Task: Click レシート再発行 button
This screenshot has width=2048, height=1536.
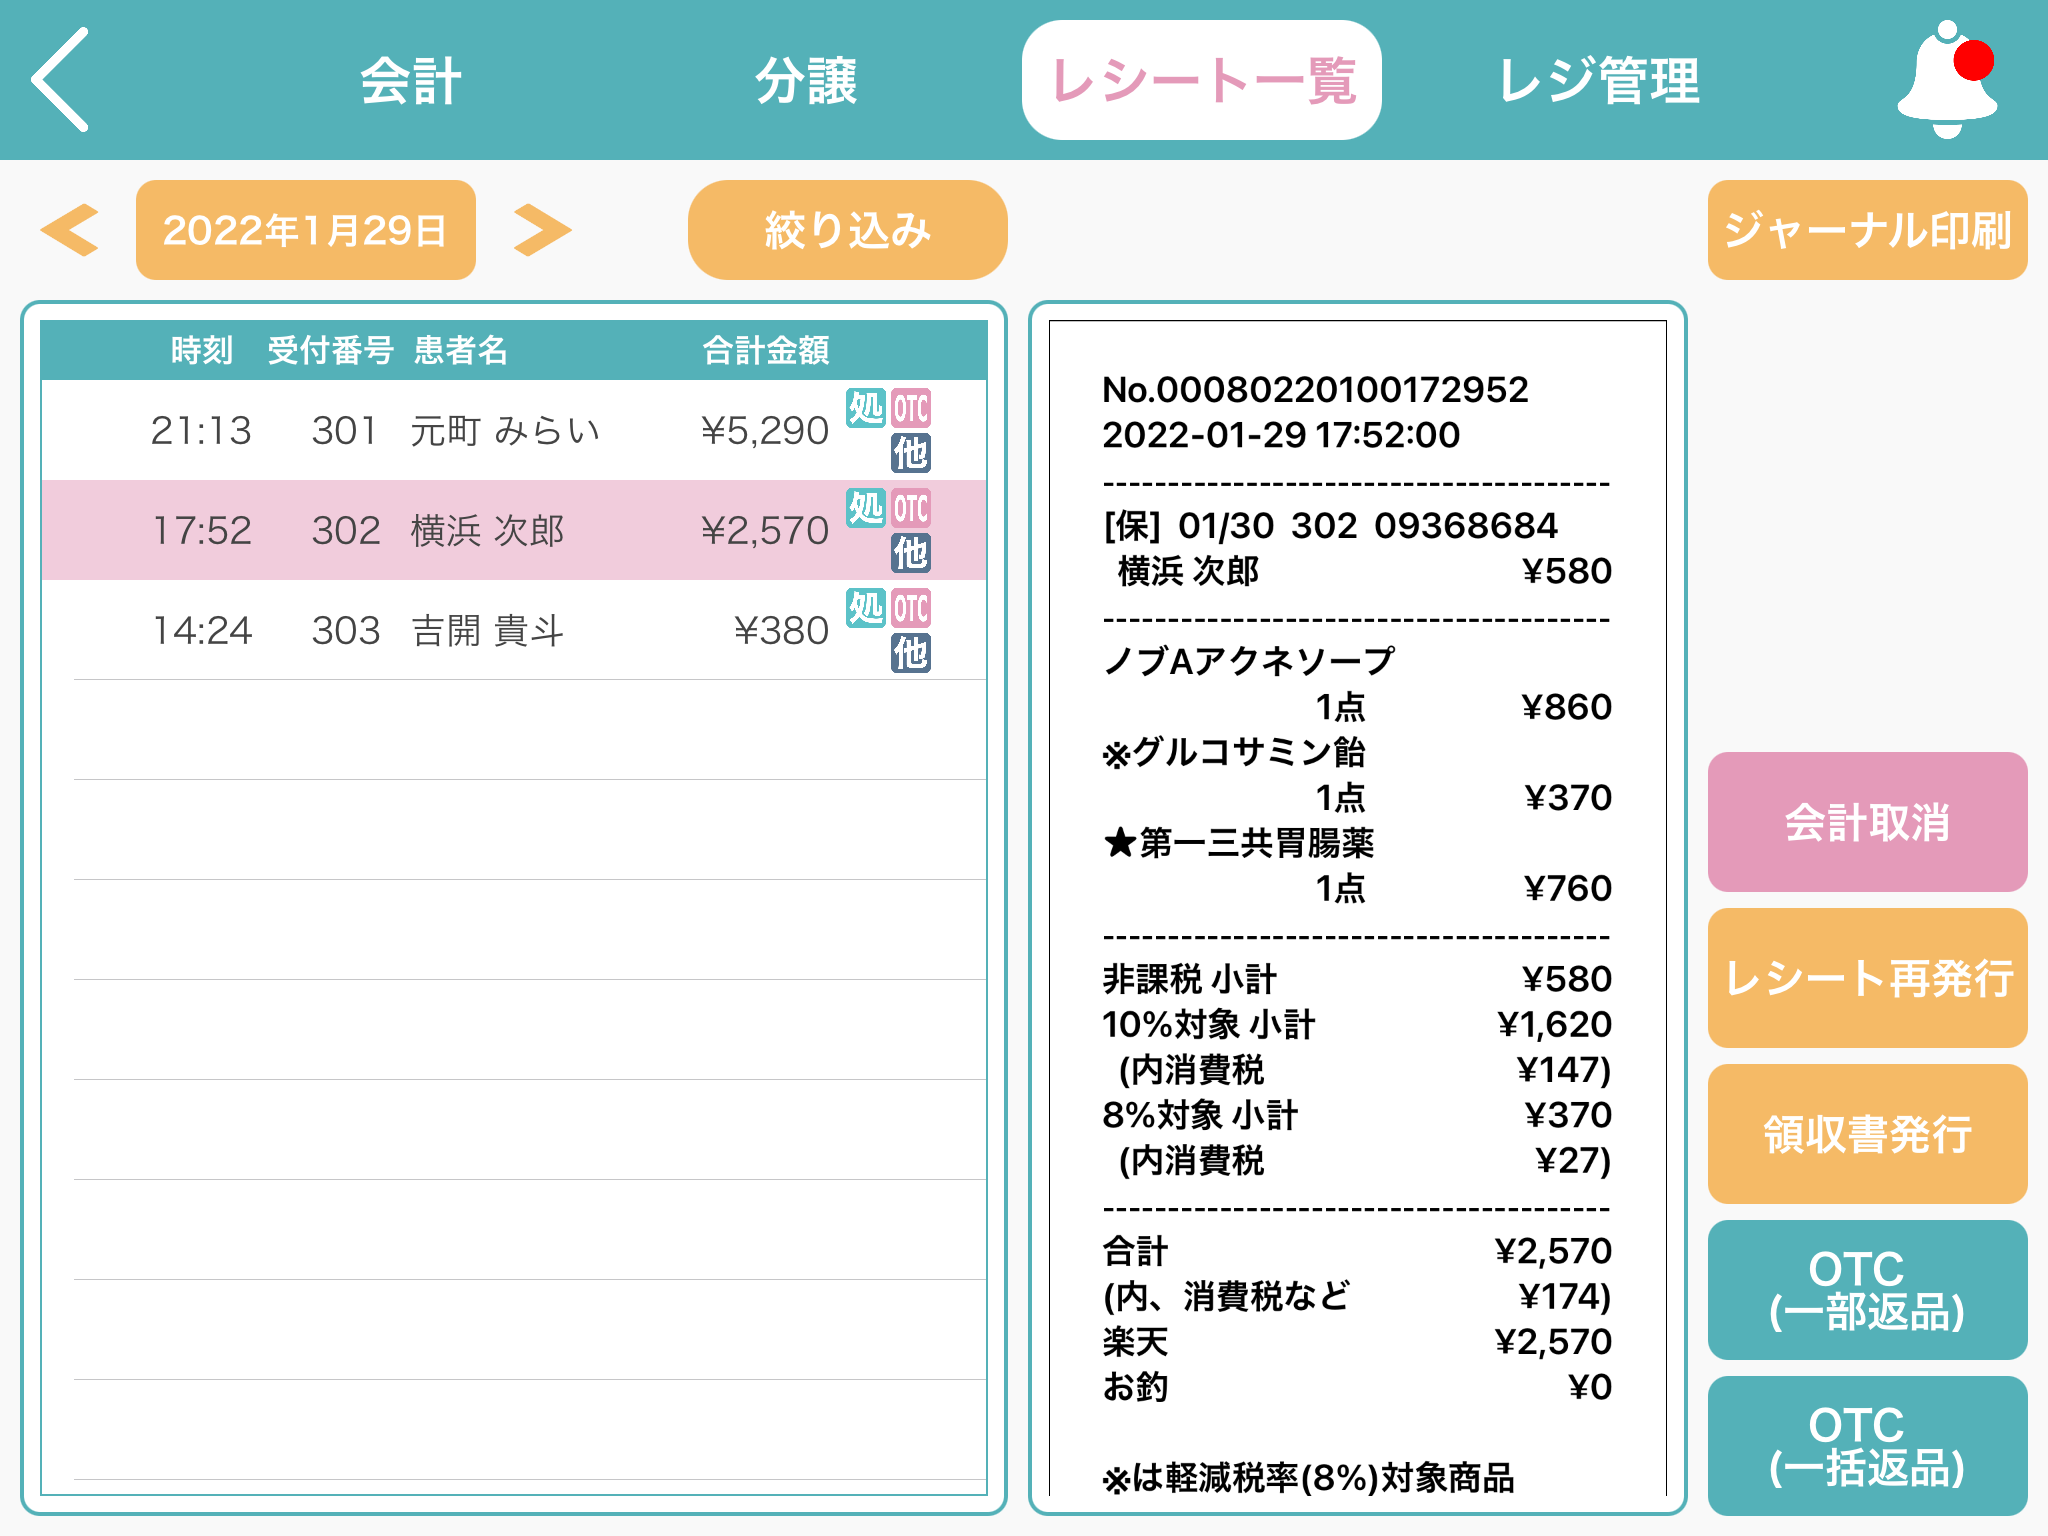Action: click(1868, 978)
